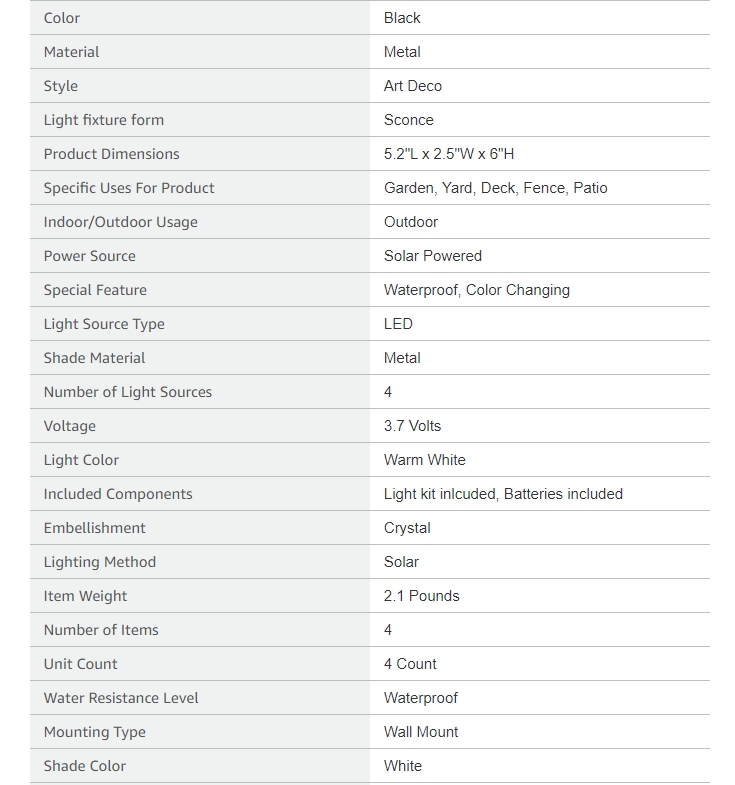The image size is (735, 785).
Task: Click the 3.7 Volts value
Action: click(412, 426)
